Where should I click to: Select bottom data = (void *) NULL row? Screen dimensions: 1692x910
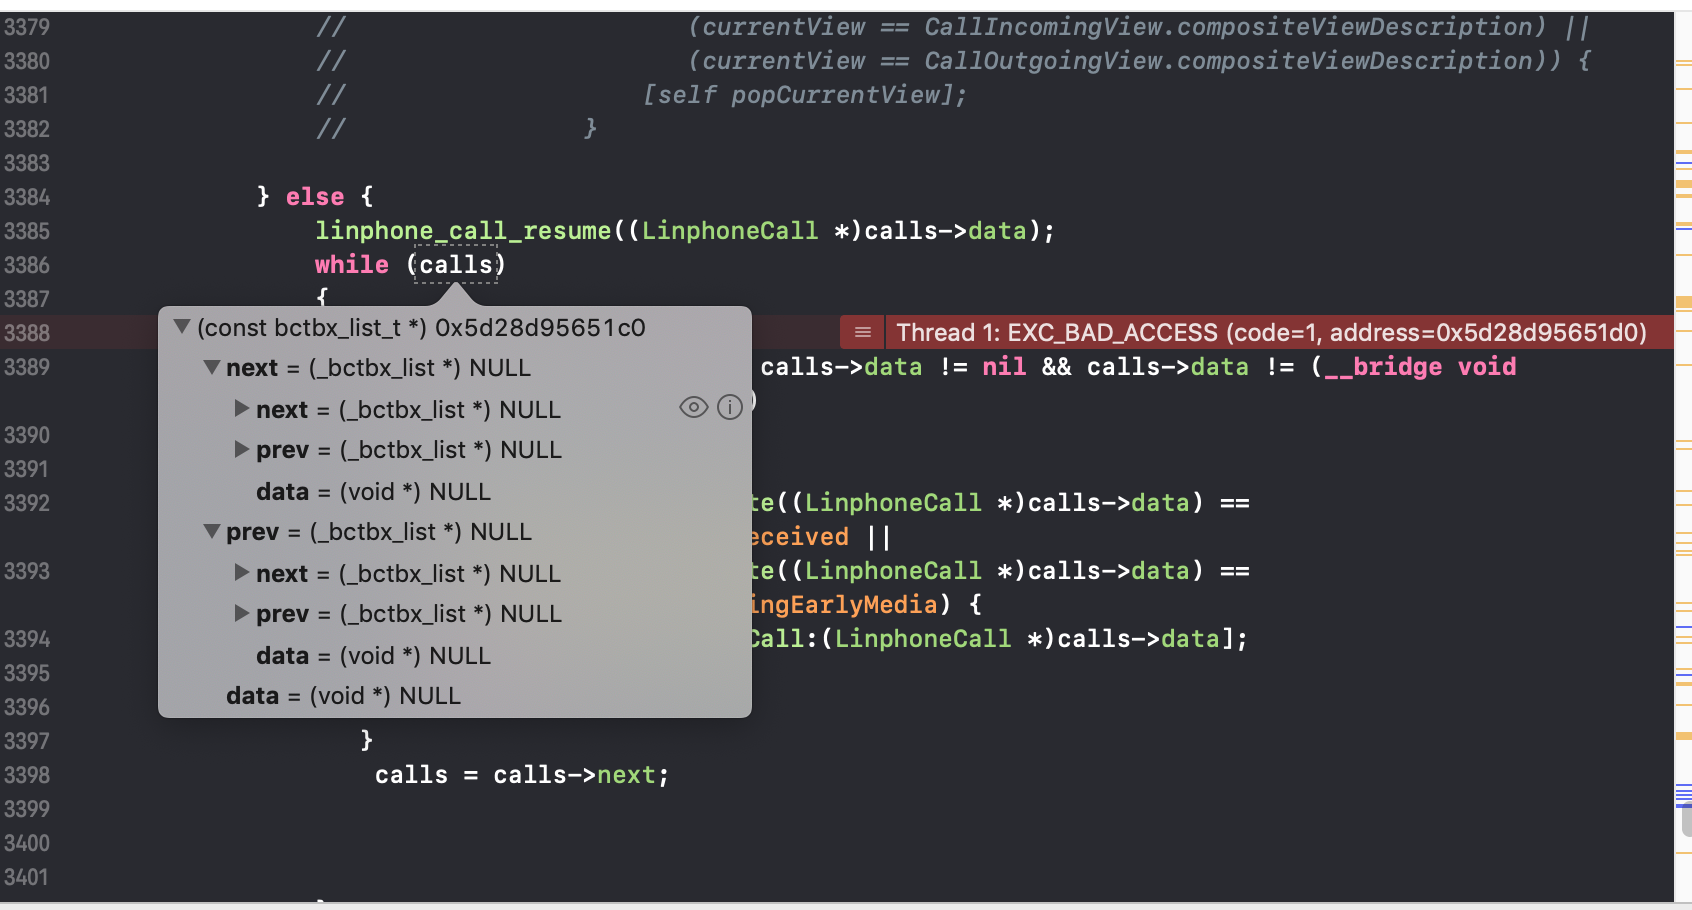pyautogui.click(x=455, y=696)
